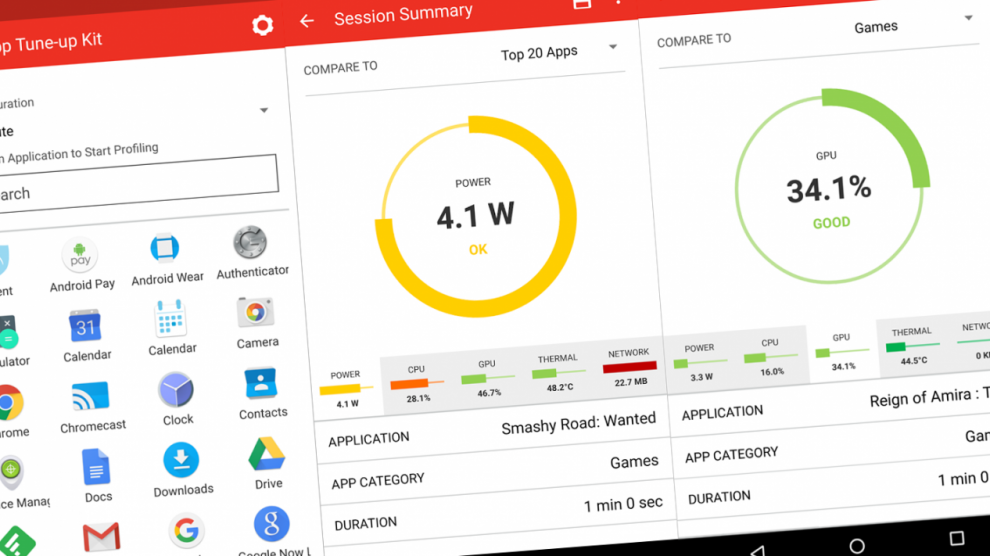Click the green GPU gauge ring
This screenshot has width=990, height=556.
pos(832,186)
